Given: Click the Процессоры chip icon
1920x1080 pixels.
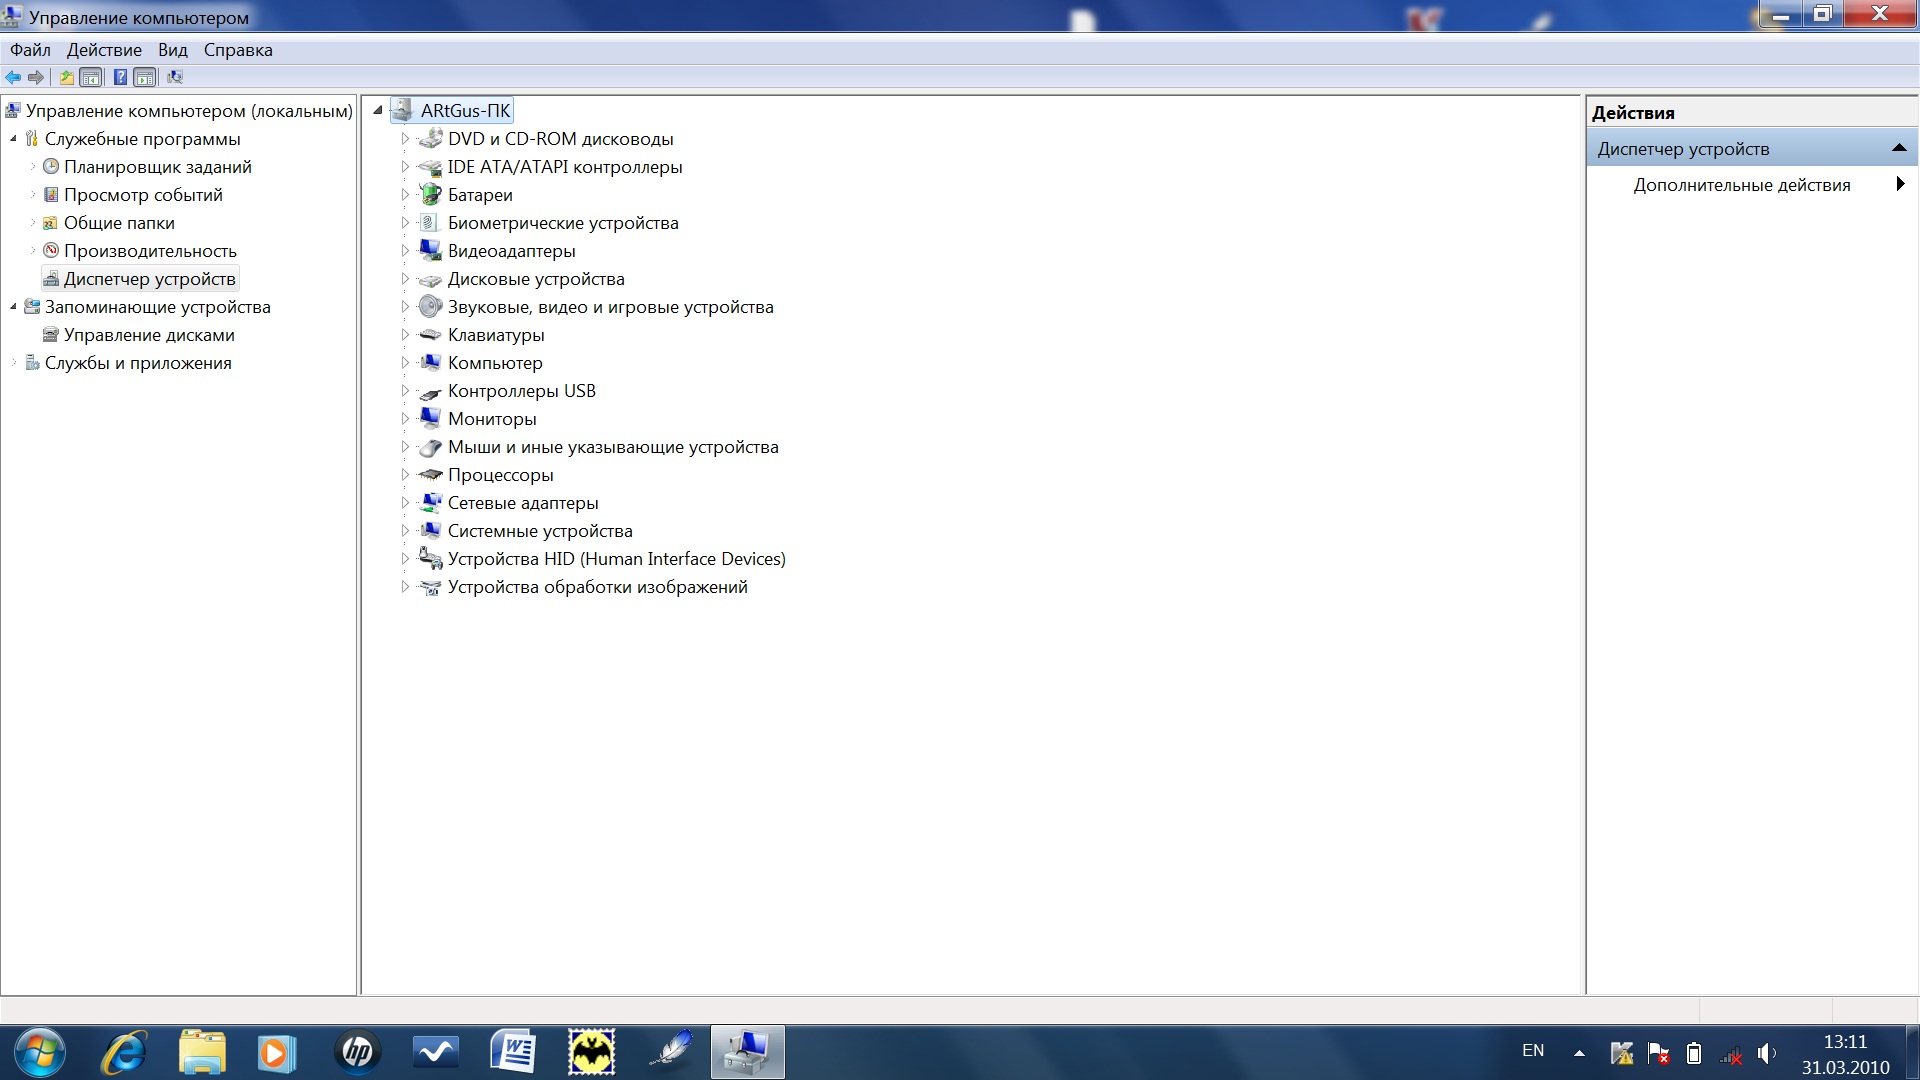Looking at the screenshot, I should click(430, 475).
